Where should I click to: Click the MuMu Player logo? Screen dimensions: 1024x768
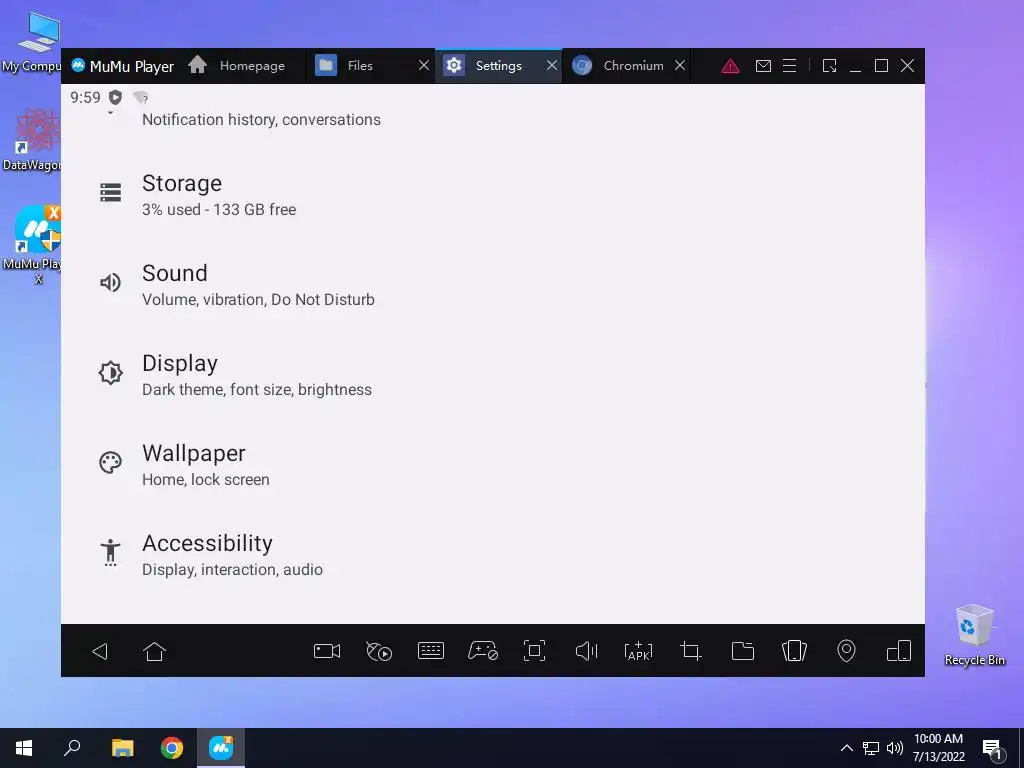(78, 65)
